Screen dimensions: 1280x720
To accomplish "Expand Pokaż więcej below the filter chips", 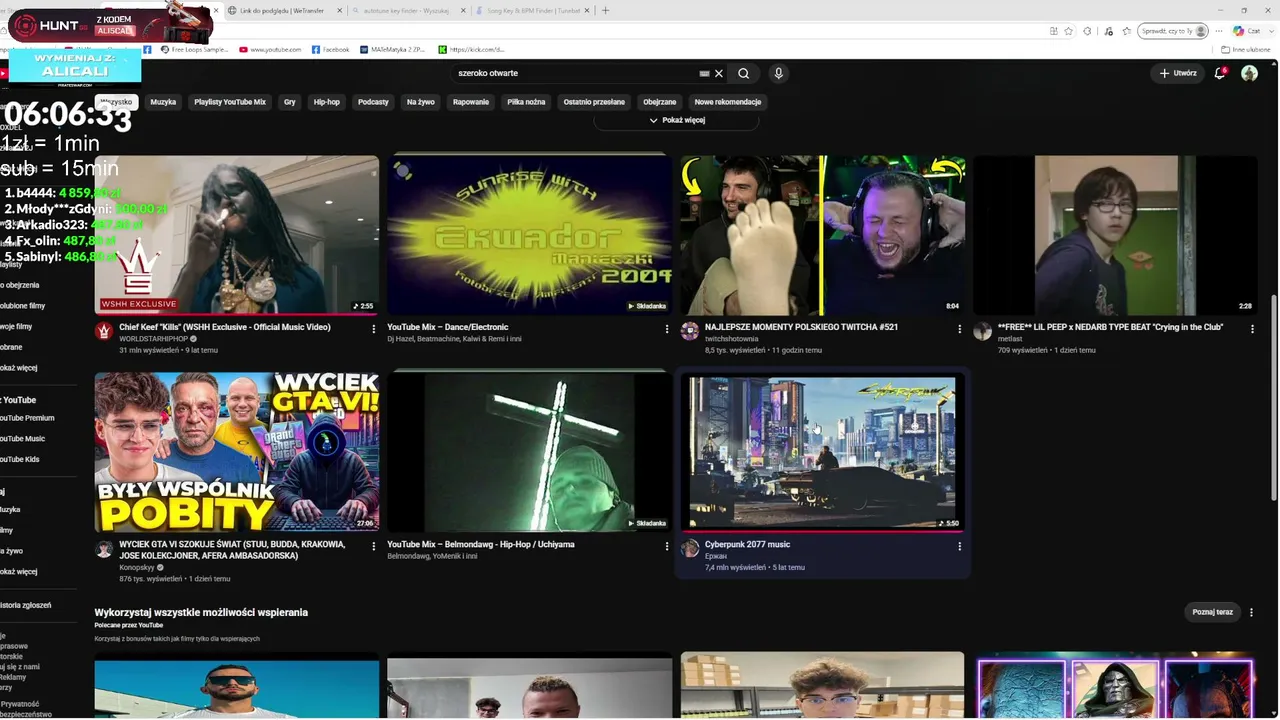I will click(677, 120).
